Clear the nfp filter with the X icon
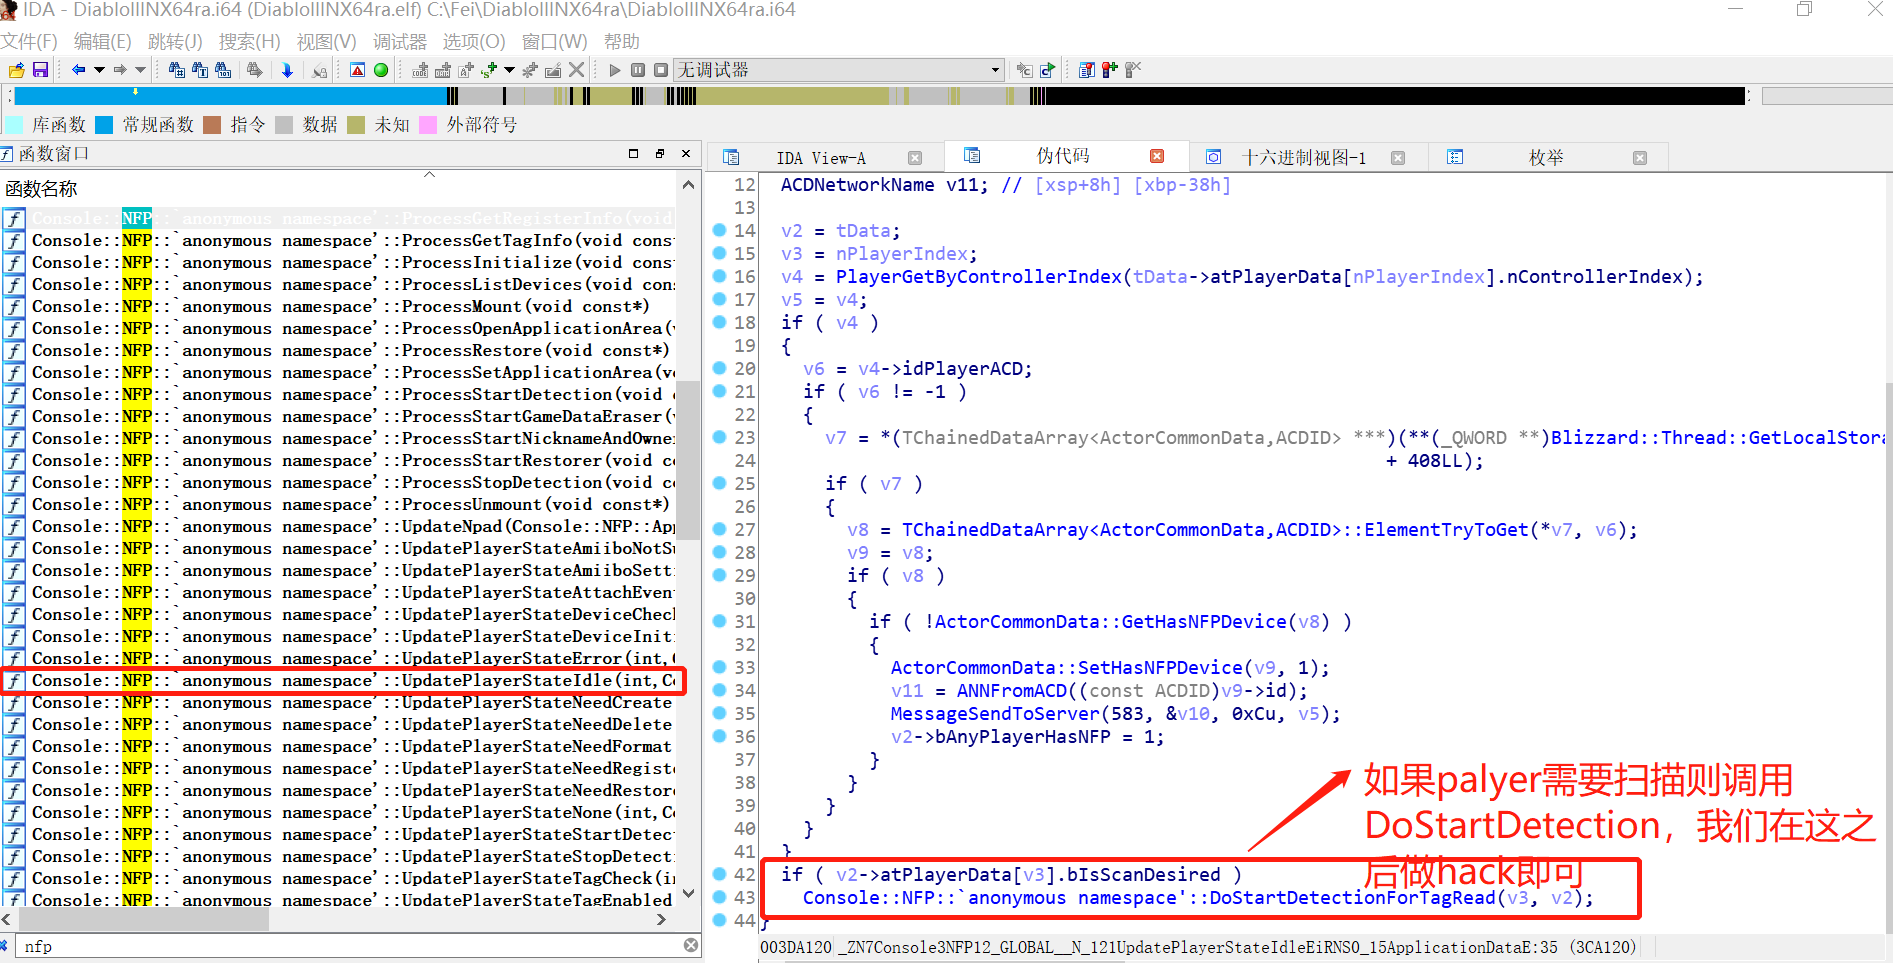This screenshot has height=963, width=1893. coord(691,945)
